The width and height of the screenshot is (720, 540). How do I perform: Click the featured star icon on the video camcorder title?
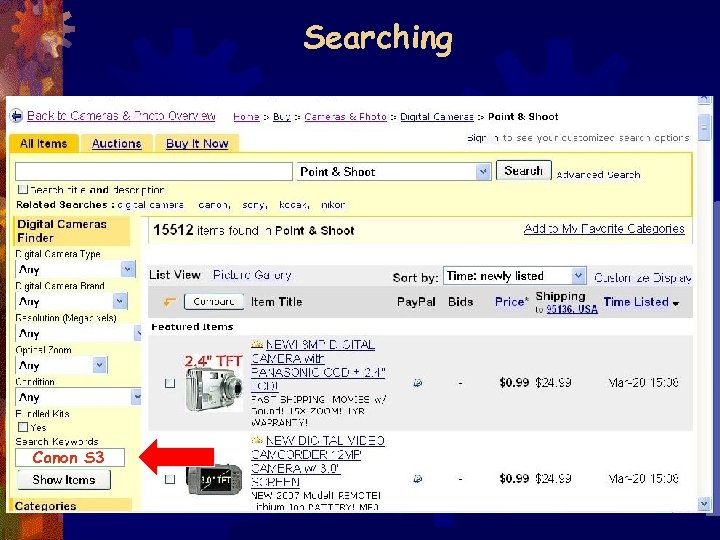click(257, 440)
